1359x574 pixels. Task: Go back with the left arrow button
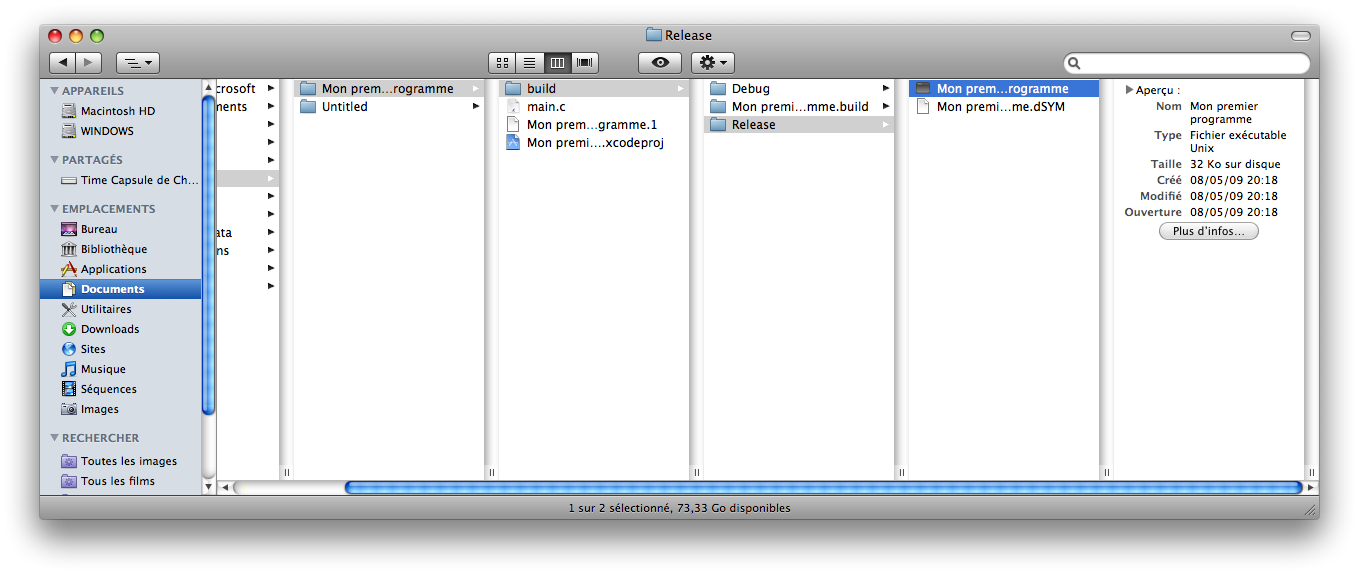[x=62, y=62]
